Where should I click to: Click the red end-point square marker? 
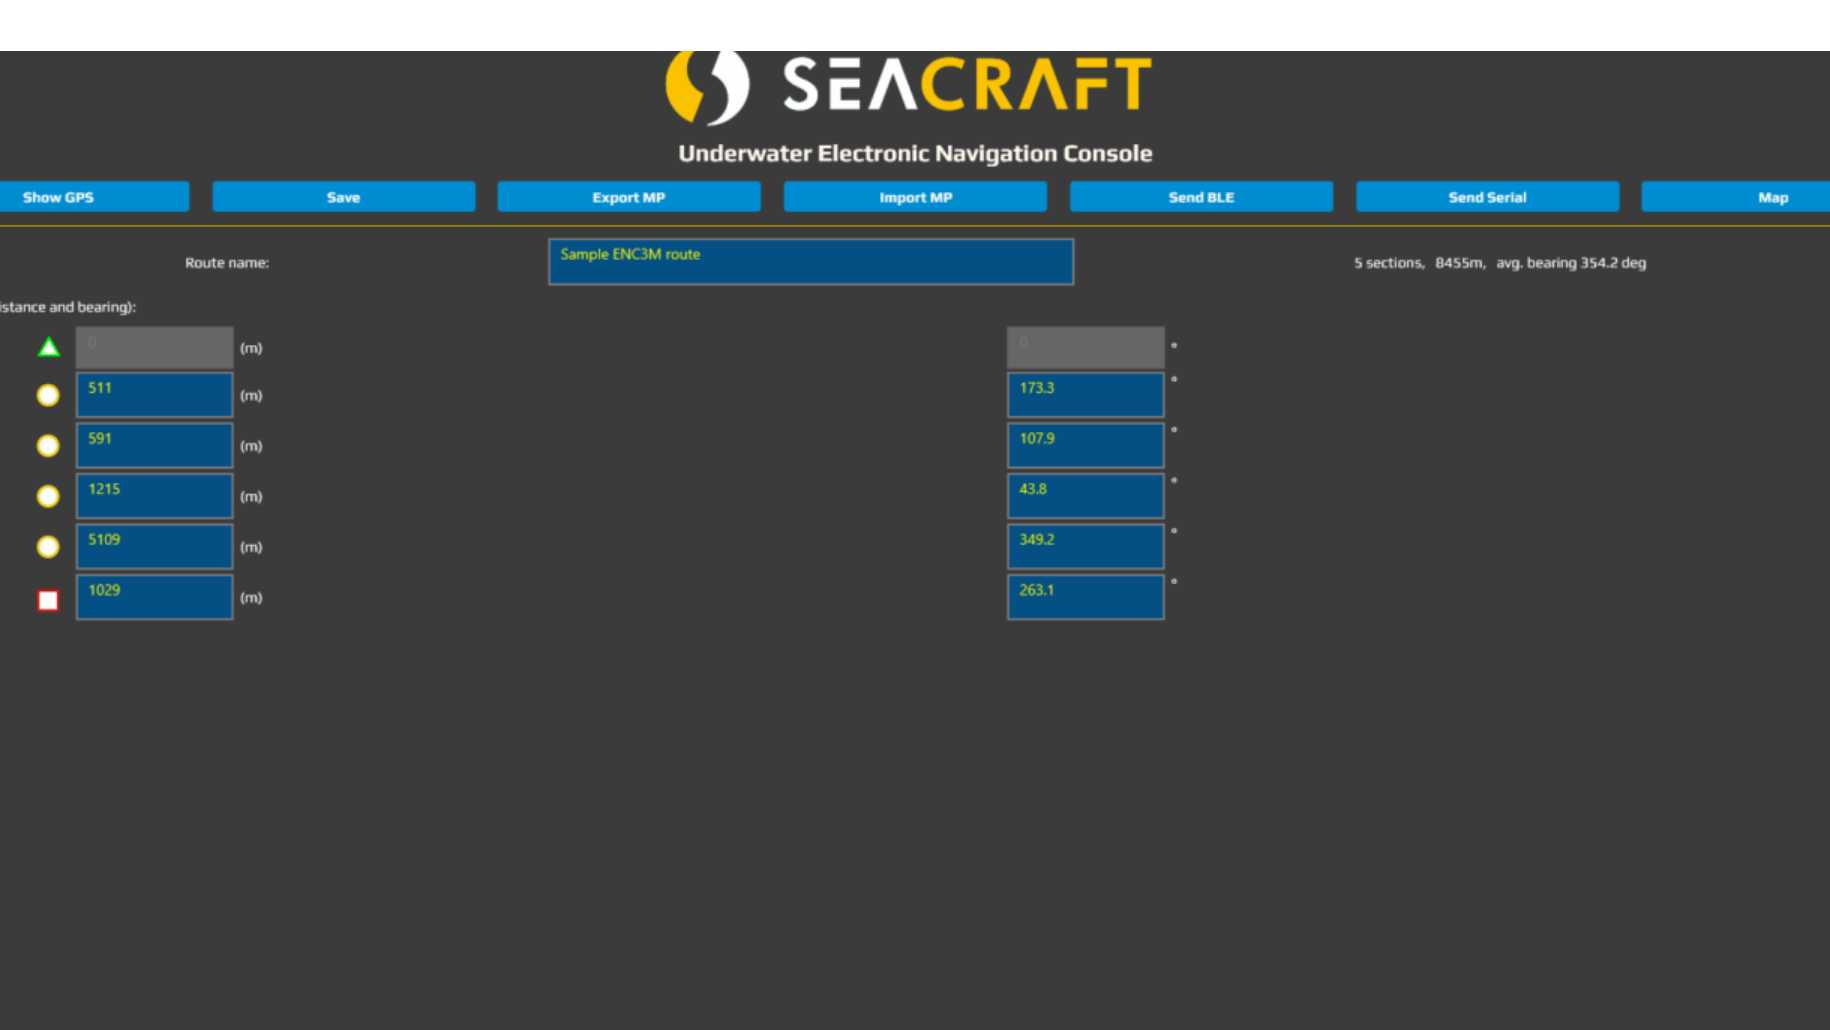(x=47, y=598)
